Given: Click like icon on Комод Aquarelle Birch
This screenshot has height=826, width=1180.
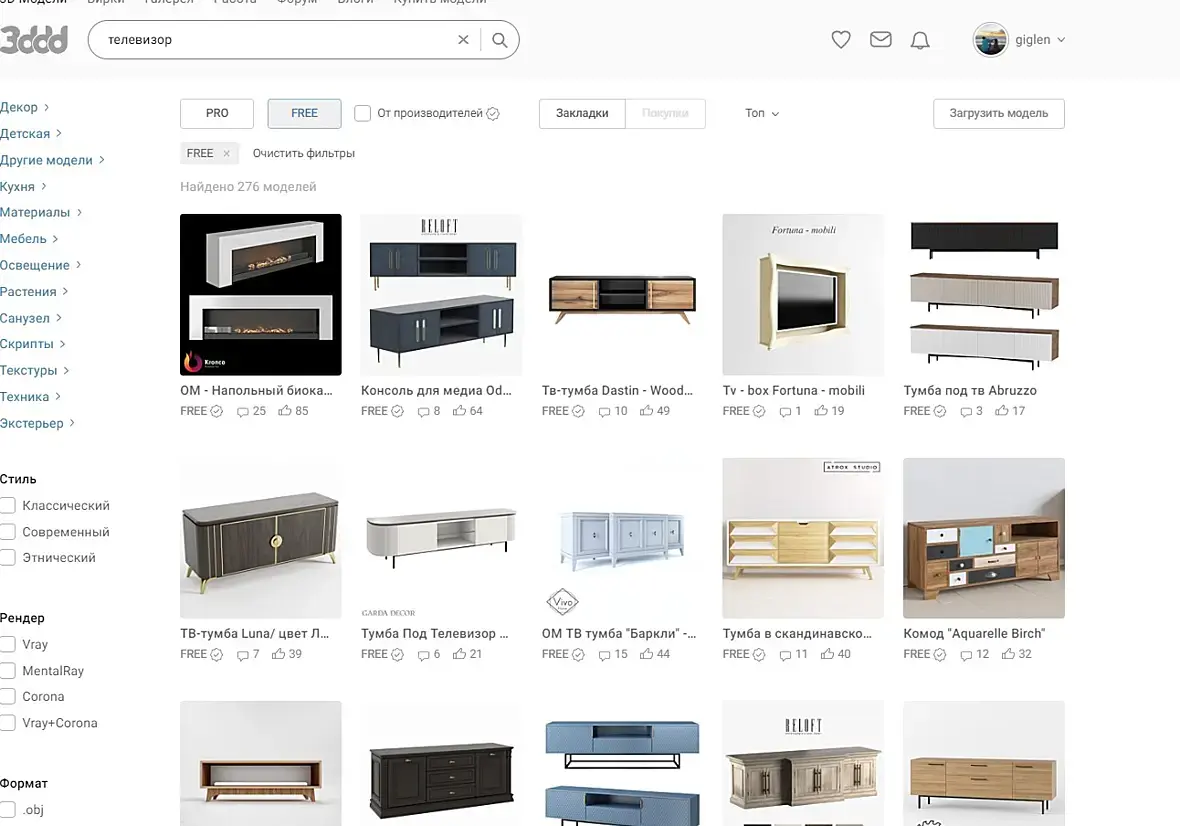Looking at the screenshot, I should pyautogui.click(x=1008, y=654).
